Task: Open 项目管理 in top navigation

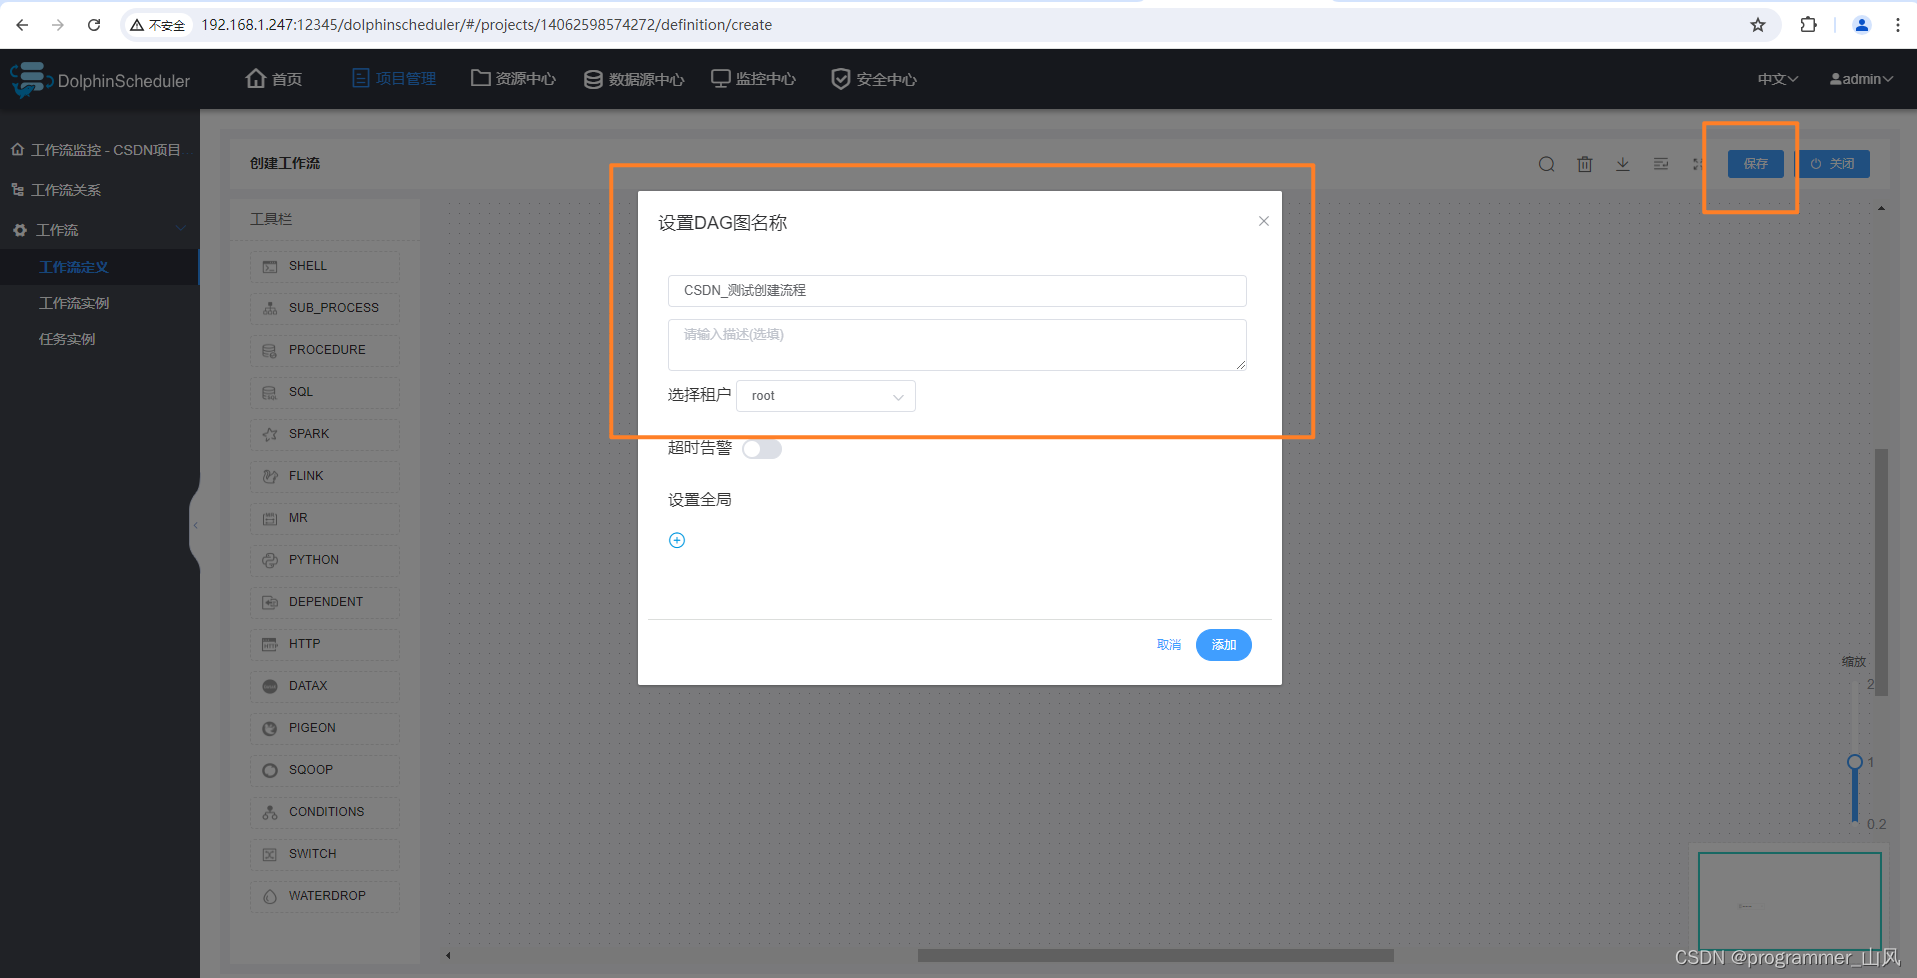Action: click(x=394, y=79)
